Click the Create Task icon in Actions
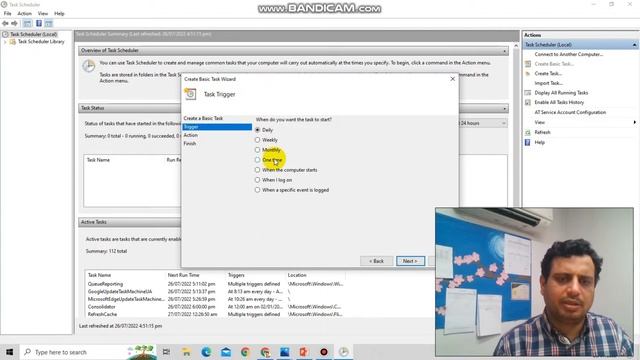 tap(528, 73)
